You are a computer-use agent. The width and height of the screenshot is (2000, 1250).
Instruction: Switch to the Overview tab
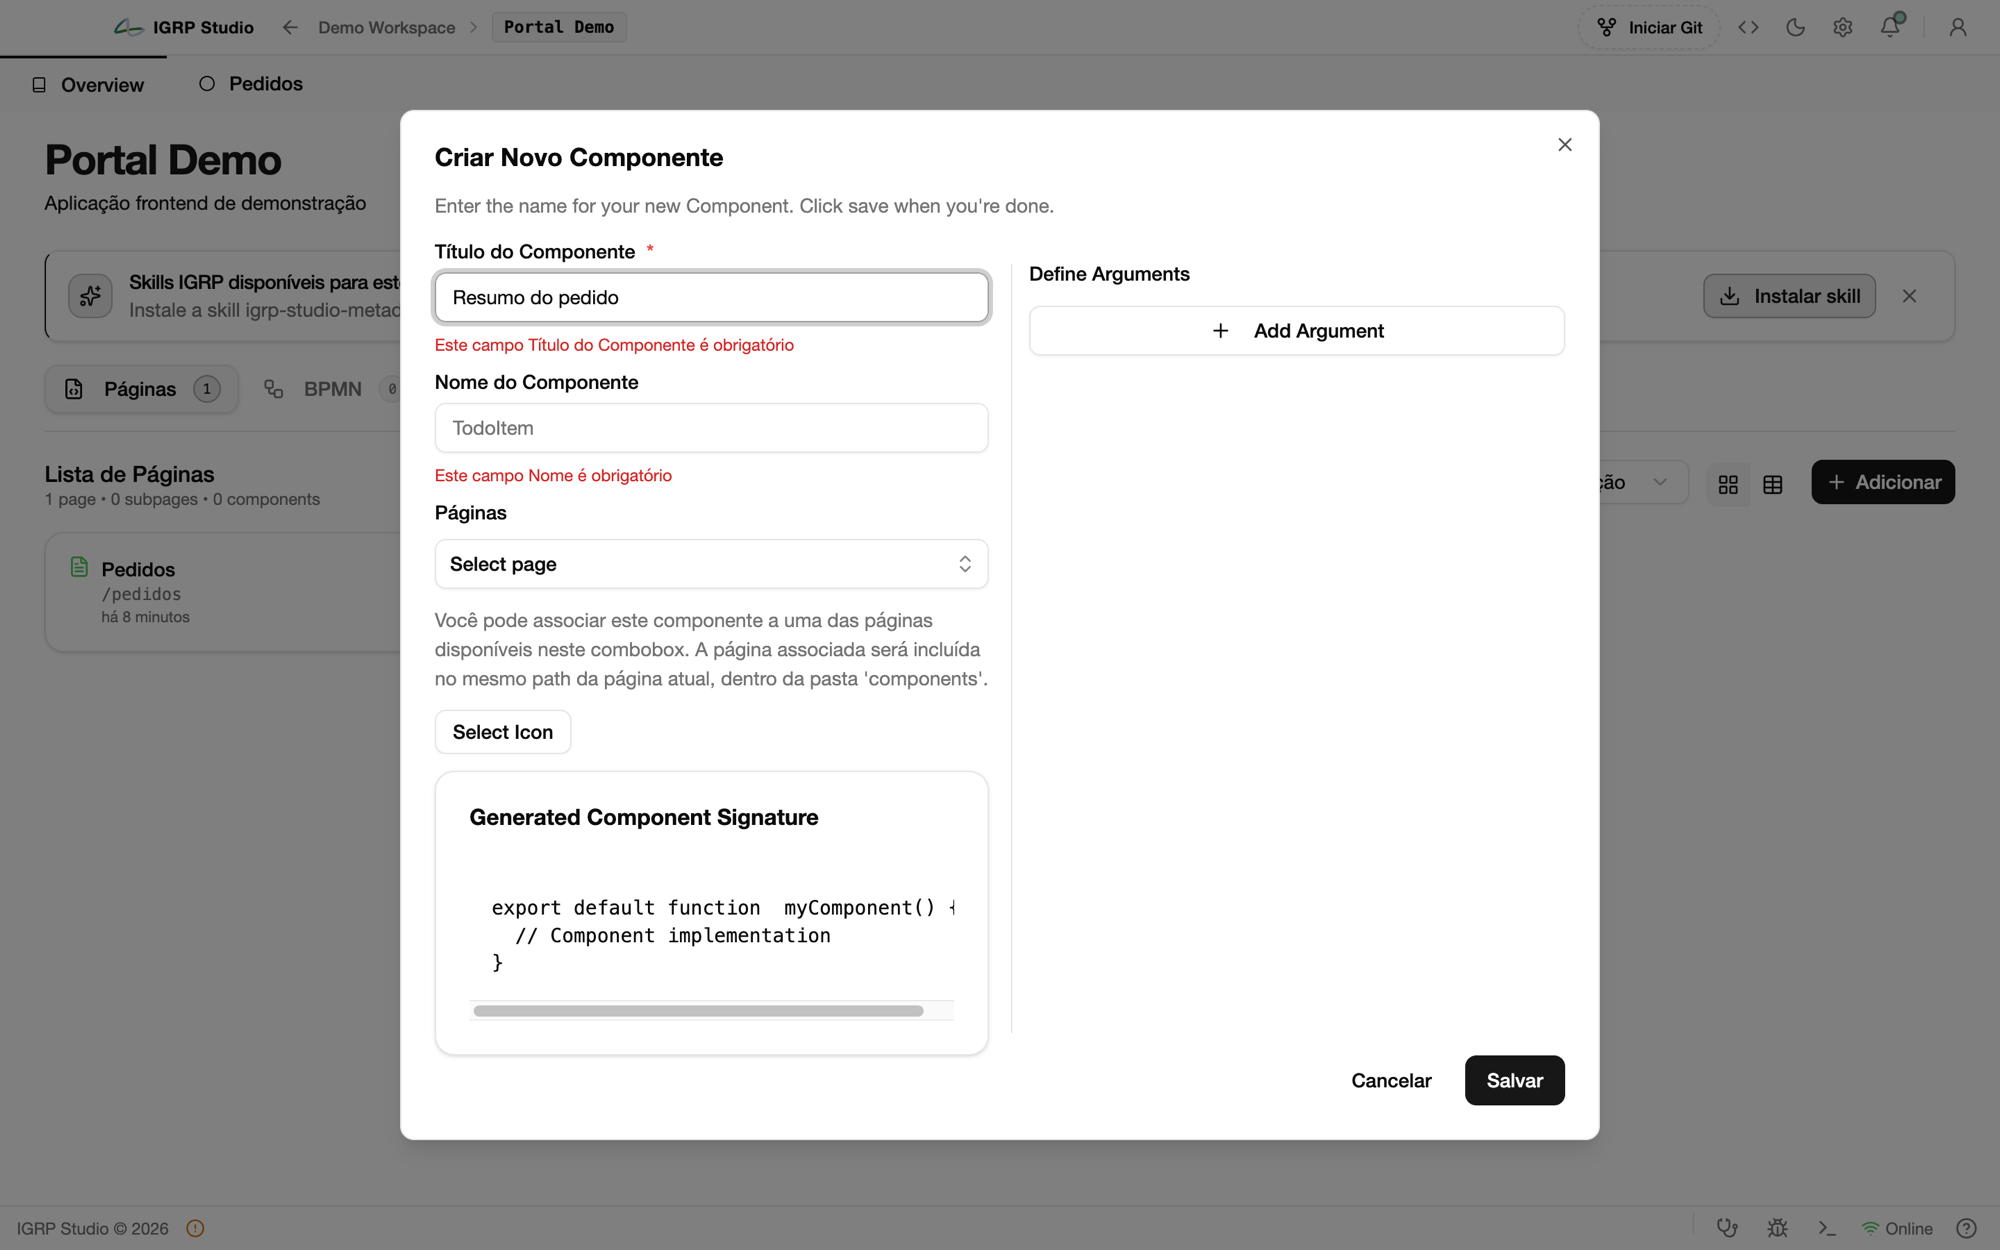[88, 85]
